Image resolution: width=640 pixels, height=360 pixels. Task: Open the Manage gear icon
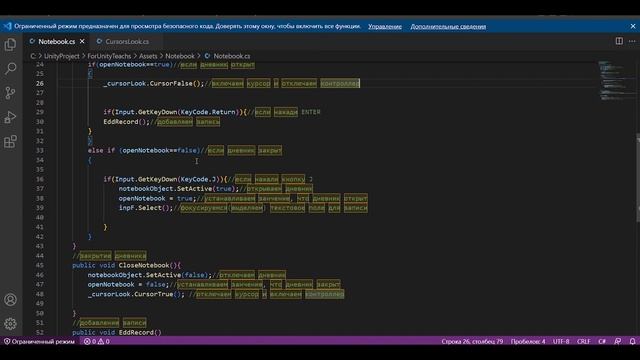pos(10,324)
